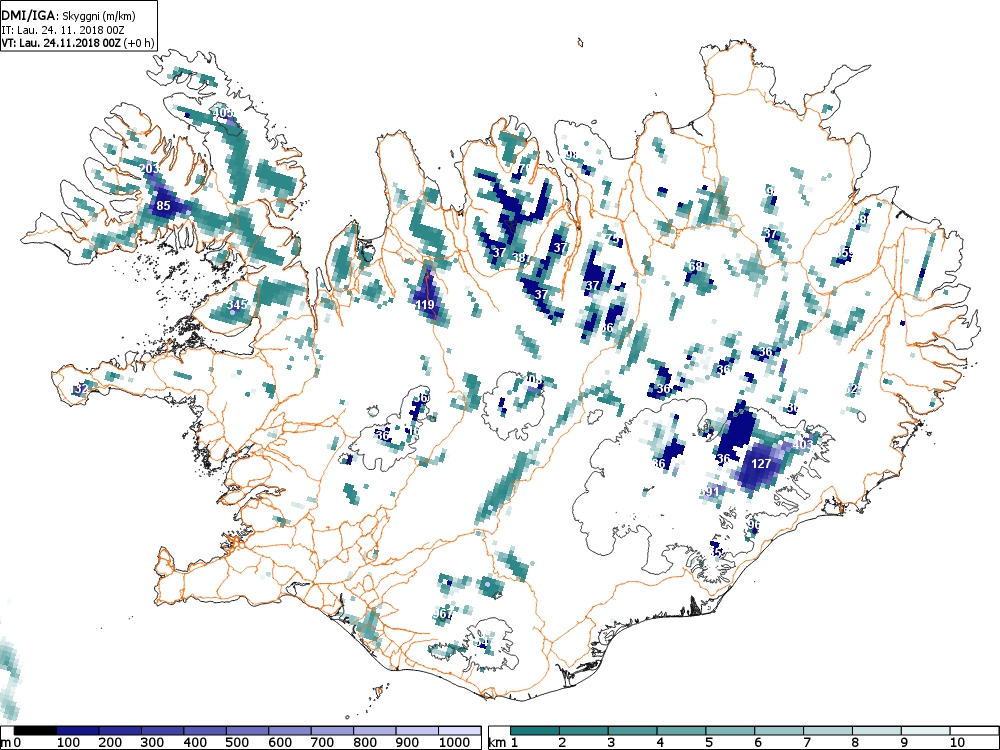
Task: Click the '85' visibility value on the map
Action: pyautogui.click(x=163, y=205)
